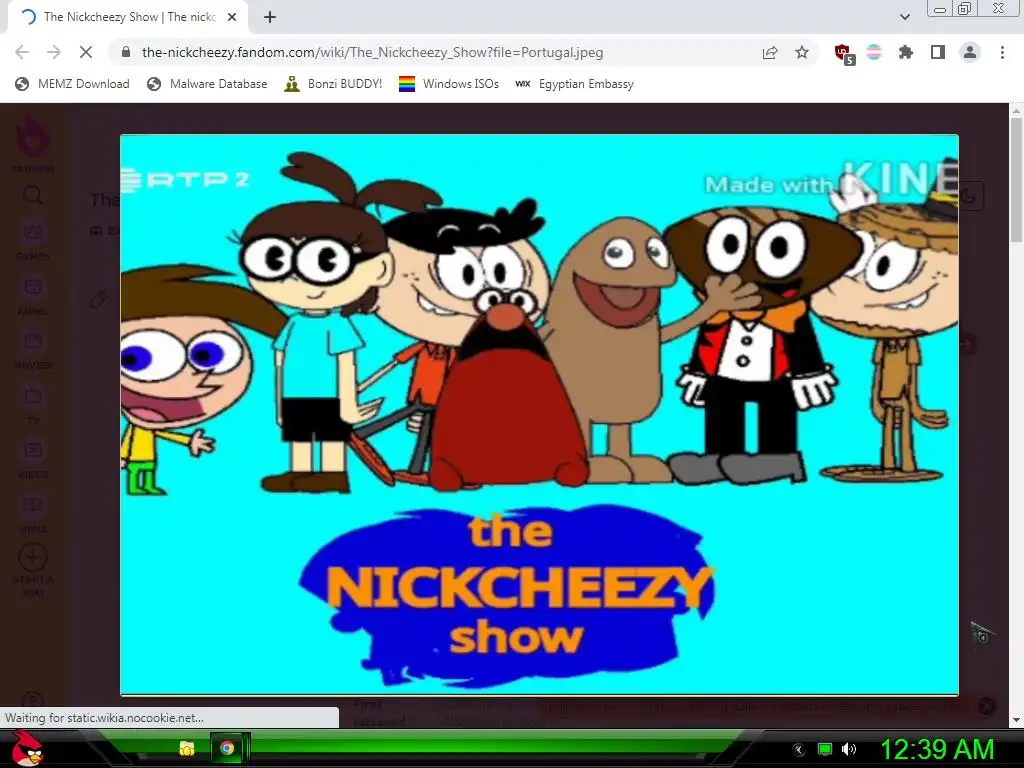The image size is (1024, 768).
Task: Open the Malware Database bookmark
Action: 208,84
